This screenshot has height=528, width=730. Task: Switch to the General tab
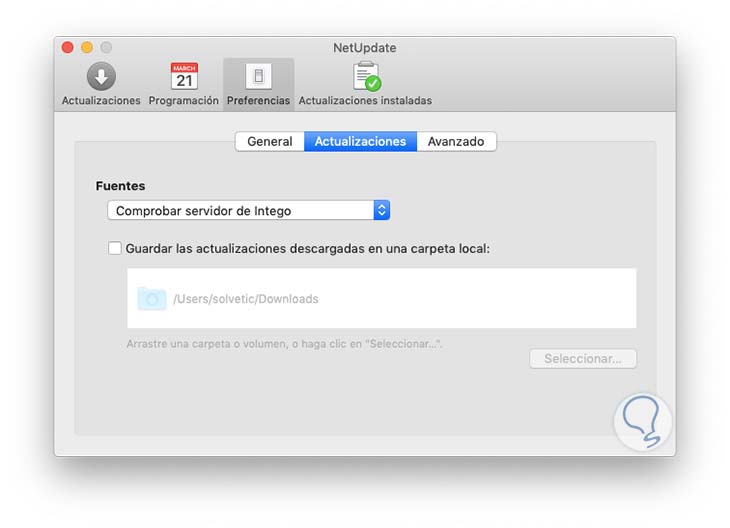[x=270, y=142]
